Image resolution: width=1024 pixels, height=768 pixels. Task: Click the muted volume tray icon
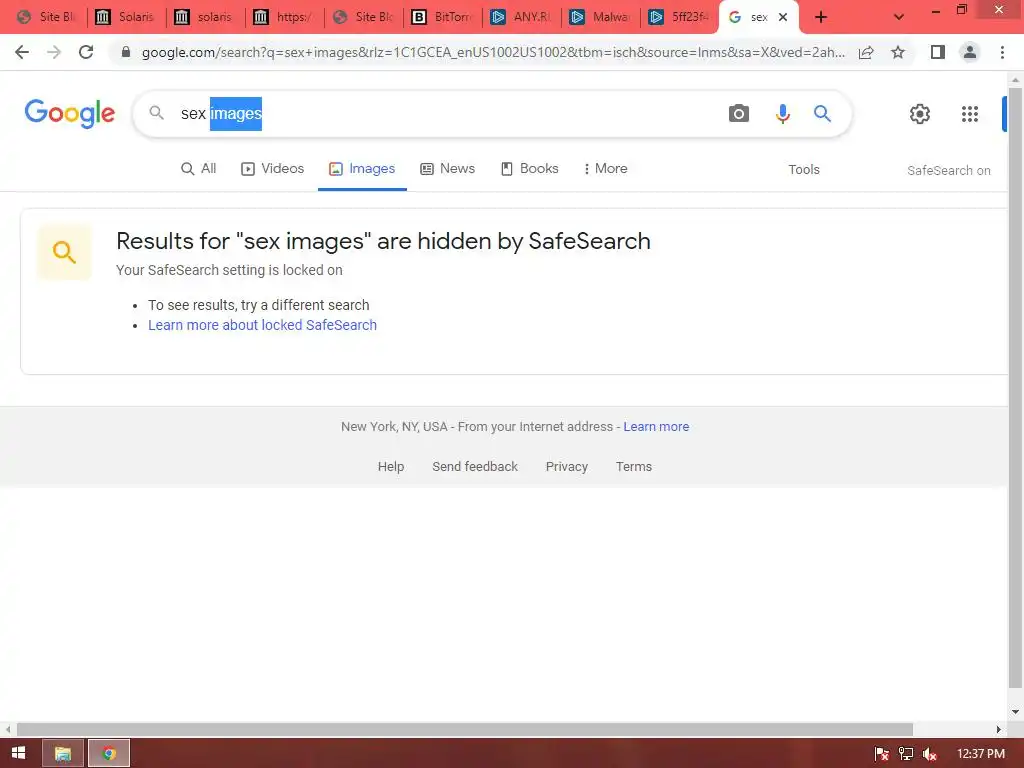pyautogui.click(x=929, y=754)
